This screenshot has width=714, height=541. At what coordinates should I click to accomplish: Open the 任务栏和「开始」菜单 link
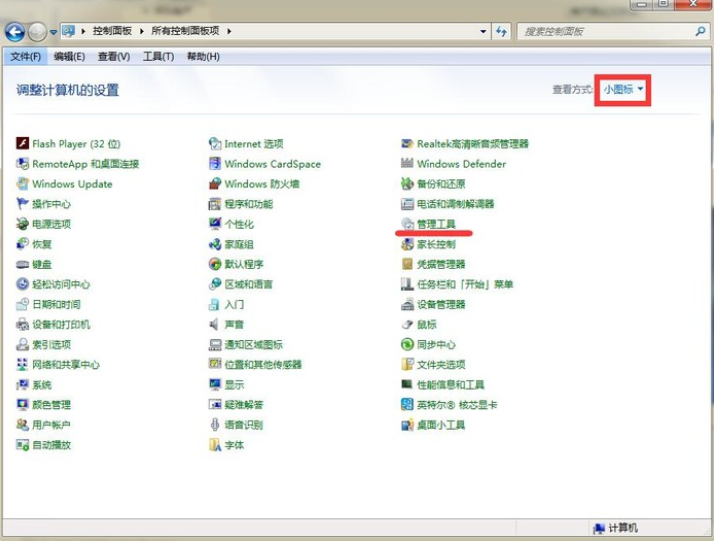[x=465, y=284]
